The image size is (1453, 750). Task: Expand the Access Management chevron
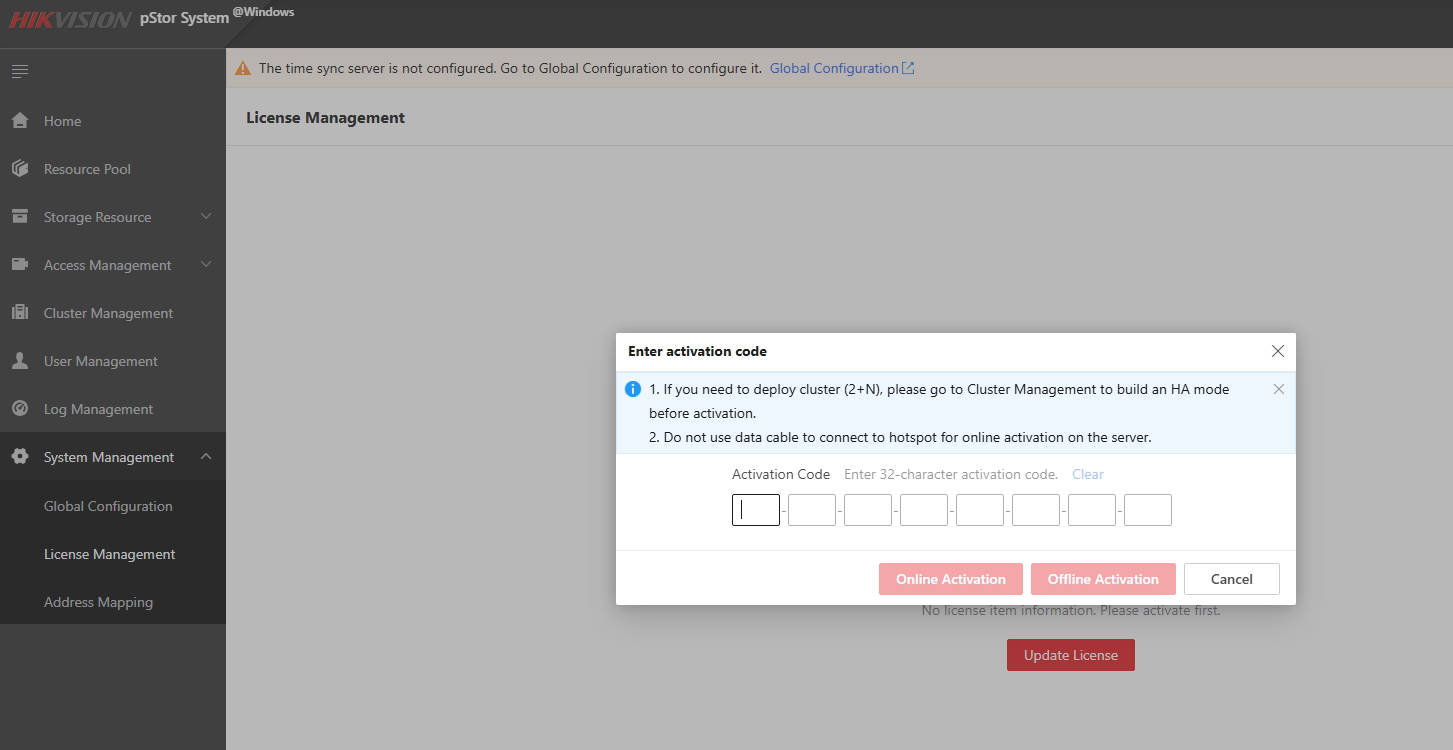click(x=206, y=265)
